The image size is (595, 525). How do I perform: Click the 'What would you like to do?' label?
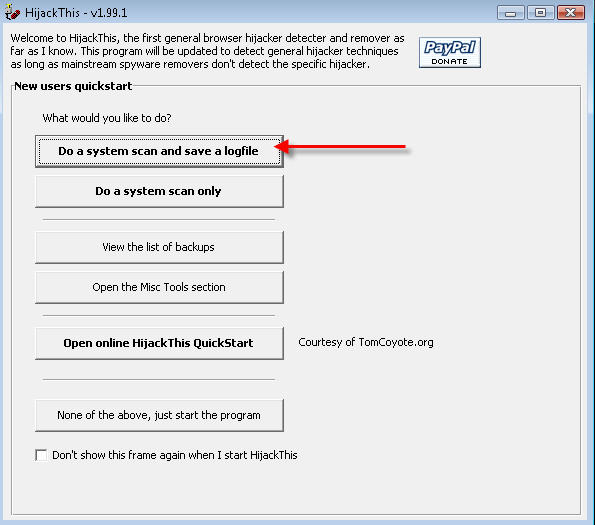pyautogui.click(x=107, y=118)
